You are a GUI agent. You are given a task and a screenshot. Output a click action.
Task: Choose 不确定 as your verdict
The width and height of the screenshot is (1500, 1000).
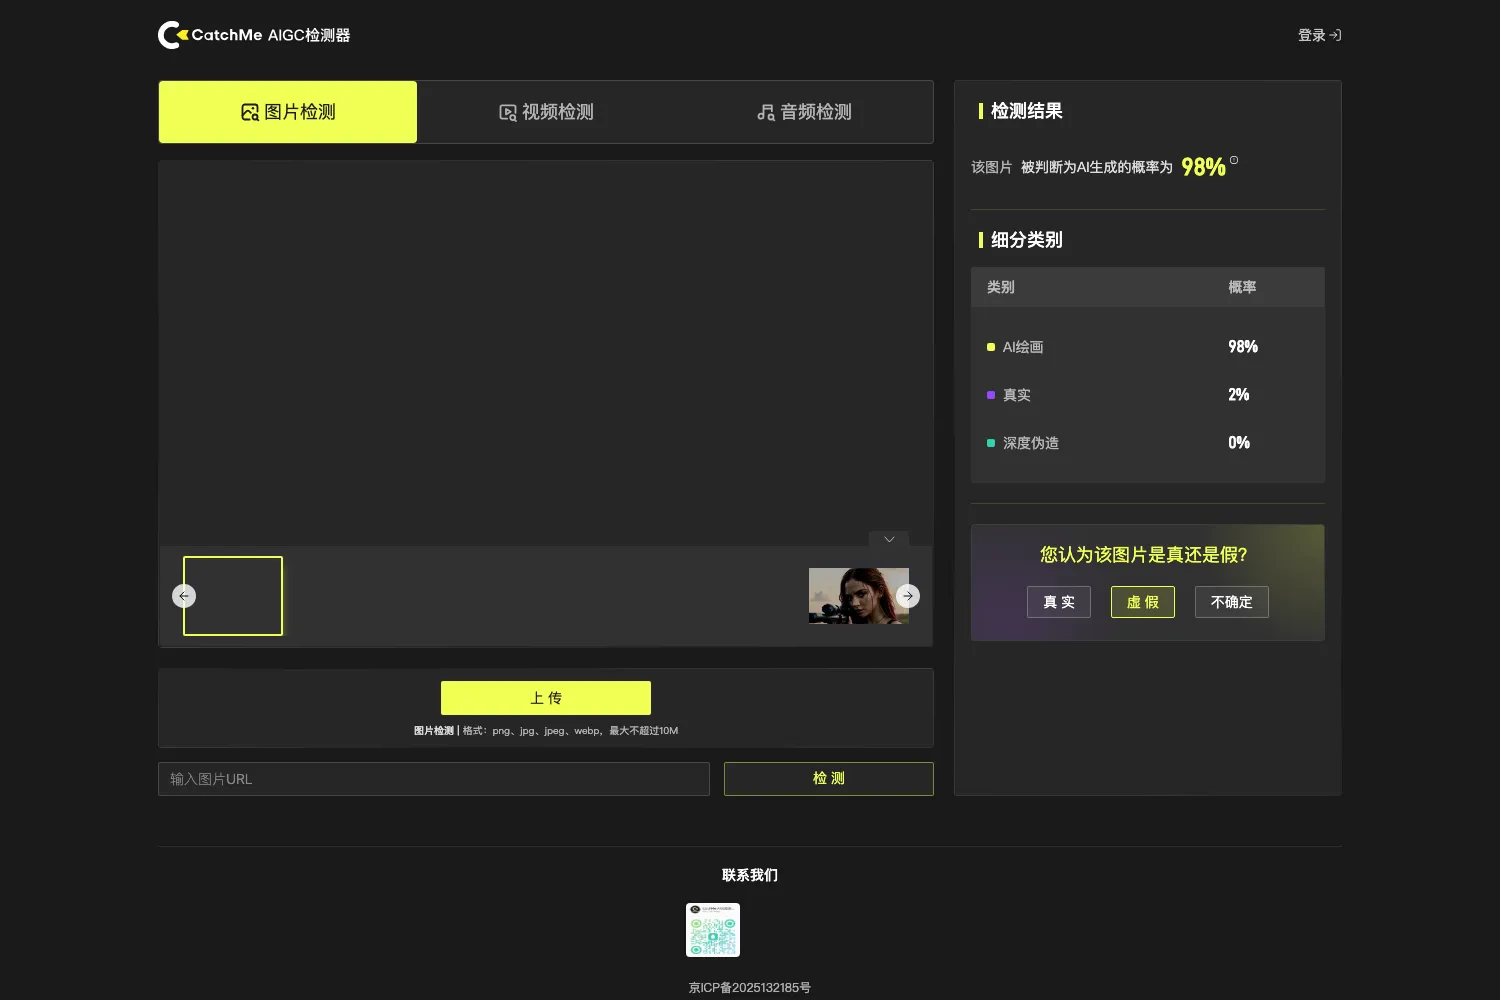1232,602
